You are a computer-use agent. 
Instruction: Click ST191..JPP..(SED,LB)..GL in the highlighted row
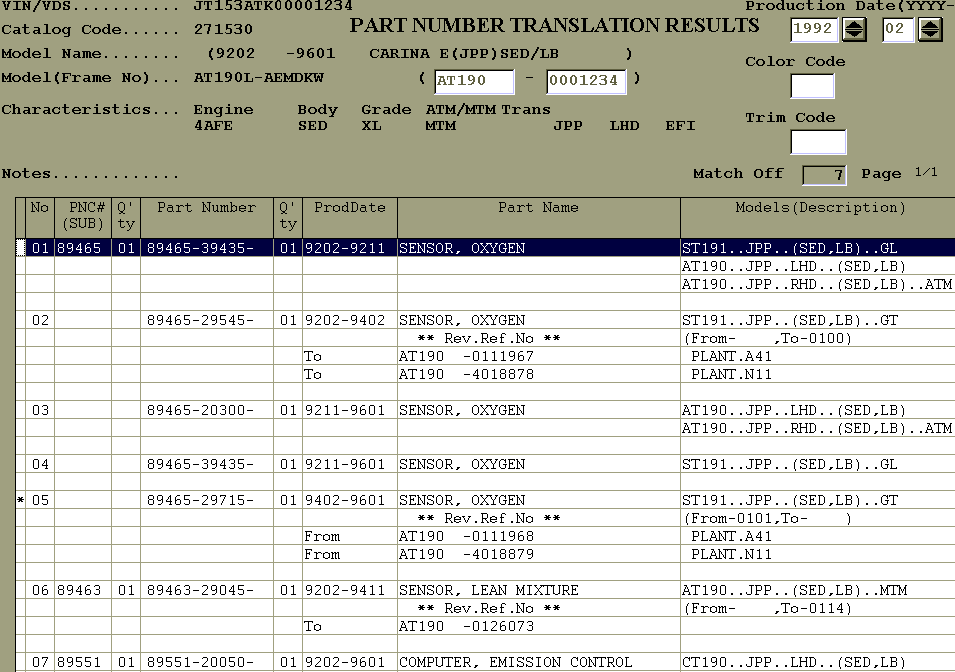click(789, 248)
